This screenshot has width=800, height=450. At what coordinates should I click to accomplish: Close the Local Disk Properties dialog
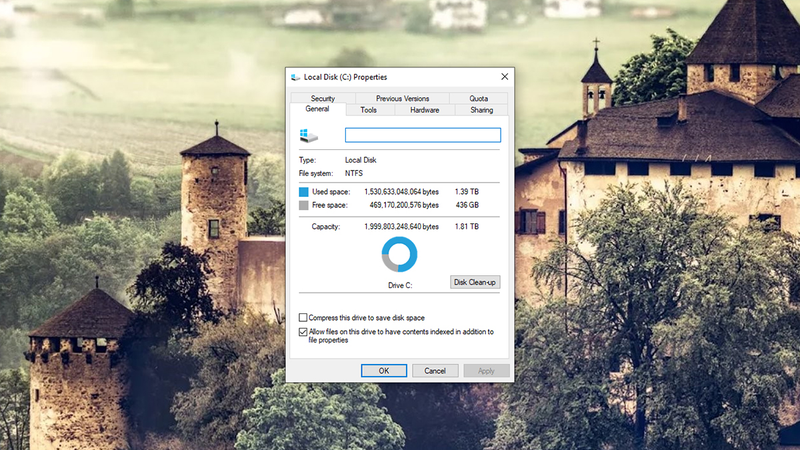point(505,77)
